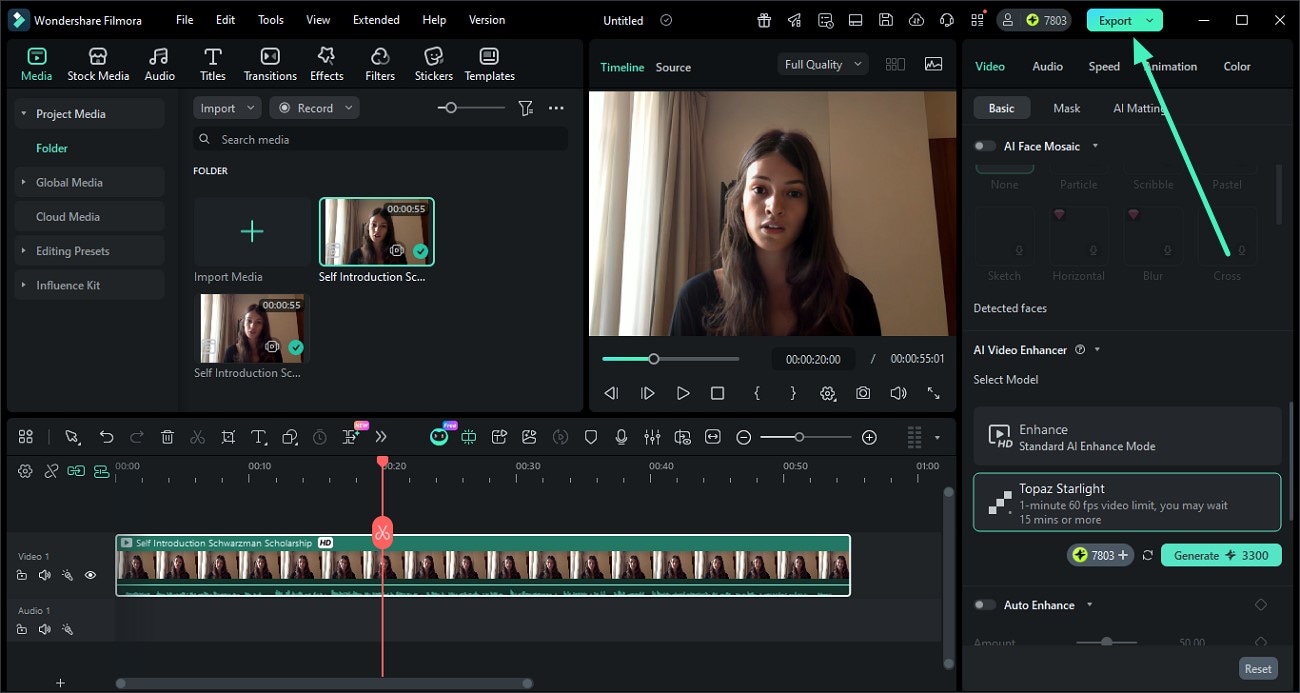
Task: Open the Stickers library
Action: coord(433,62)
